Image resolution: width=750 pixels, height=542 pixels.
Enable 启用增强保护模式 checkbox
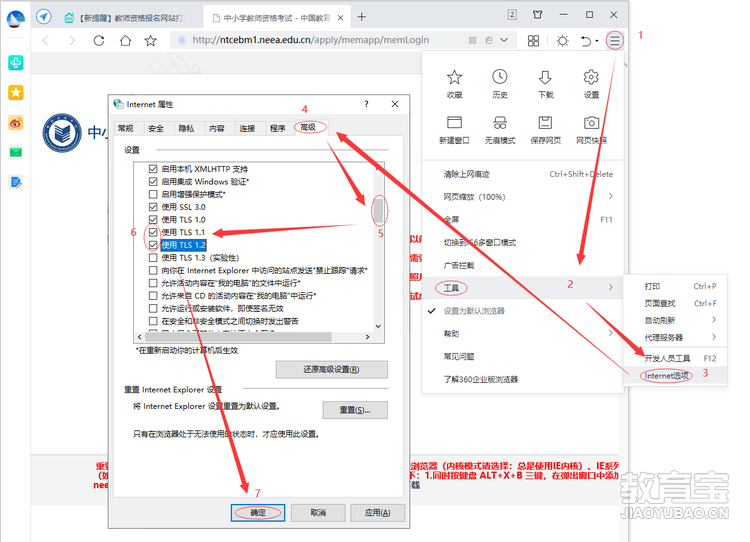[x=153, y=194]
